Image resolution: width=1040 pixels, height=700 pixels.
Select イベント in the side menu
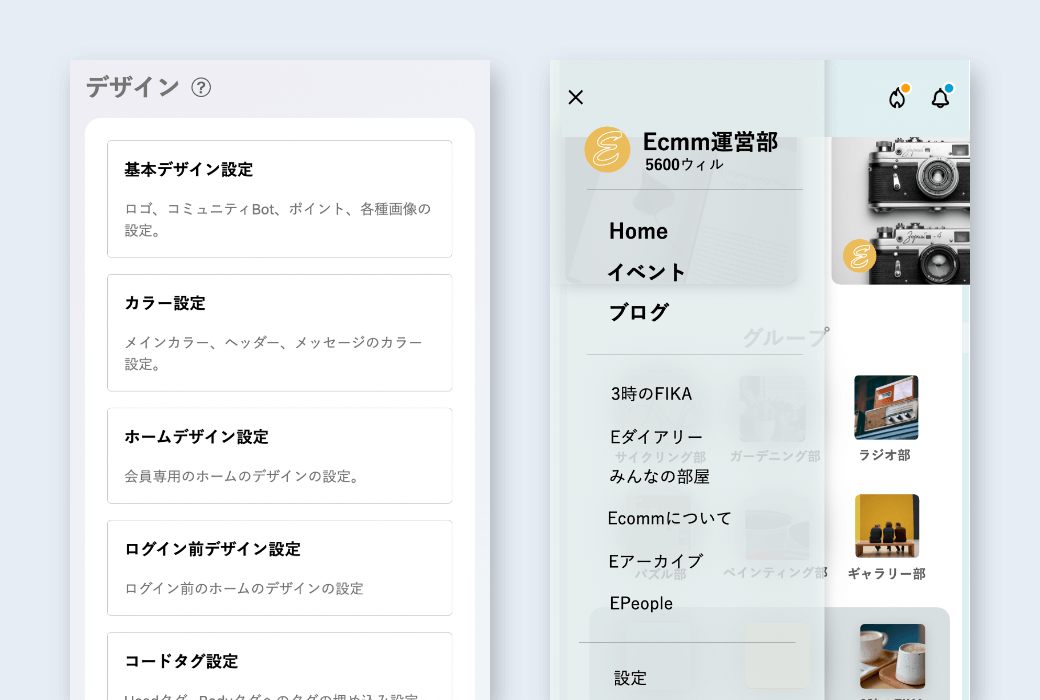pos(646,272)
